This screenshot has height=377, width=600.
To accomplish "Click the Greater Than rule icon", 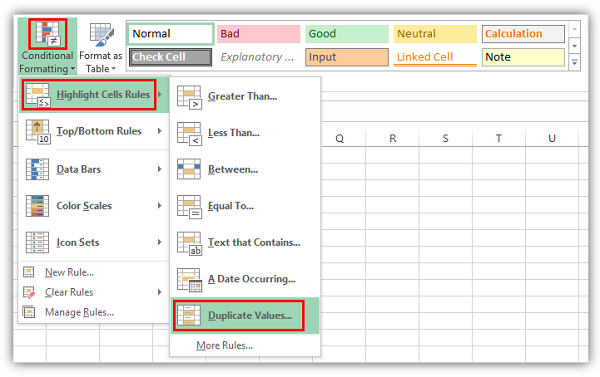I will (189, 97).
